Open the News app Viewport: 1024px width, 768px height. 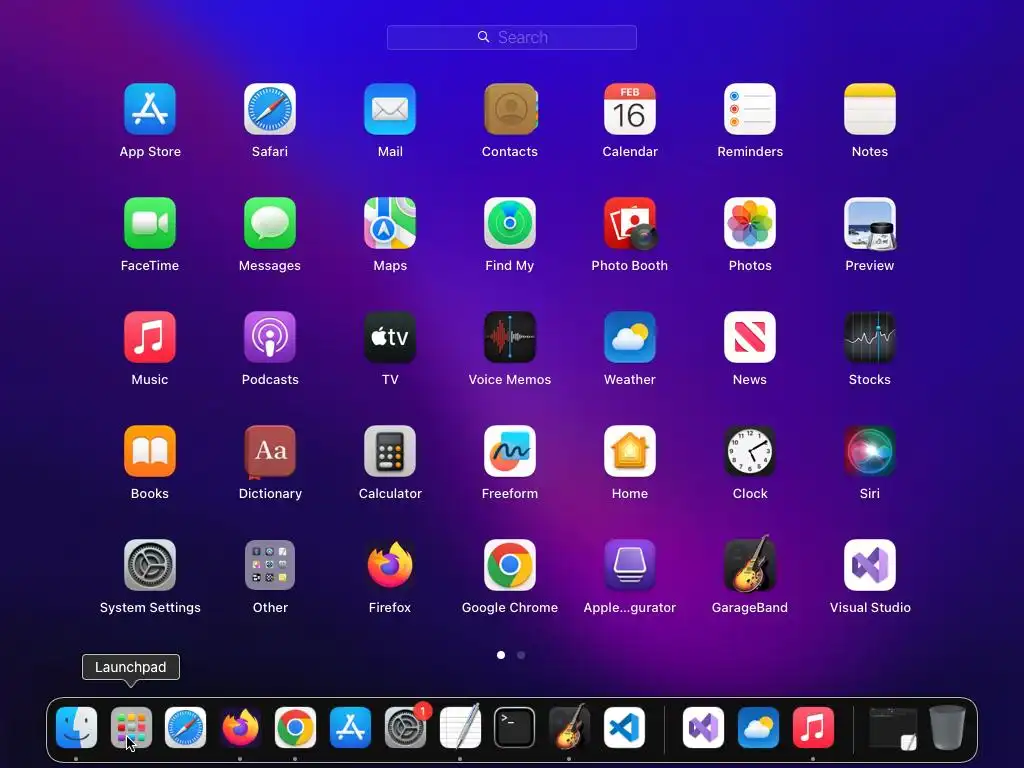[750, 337]
